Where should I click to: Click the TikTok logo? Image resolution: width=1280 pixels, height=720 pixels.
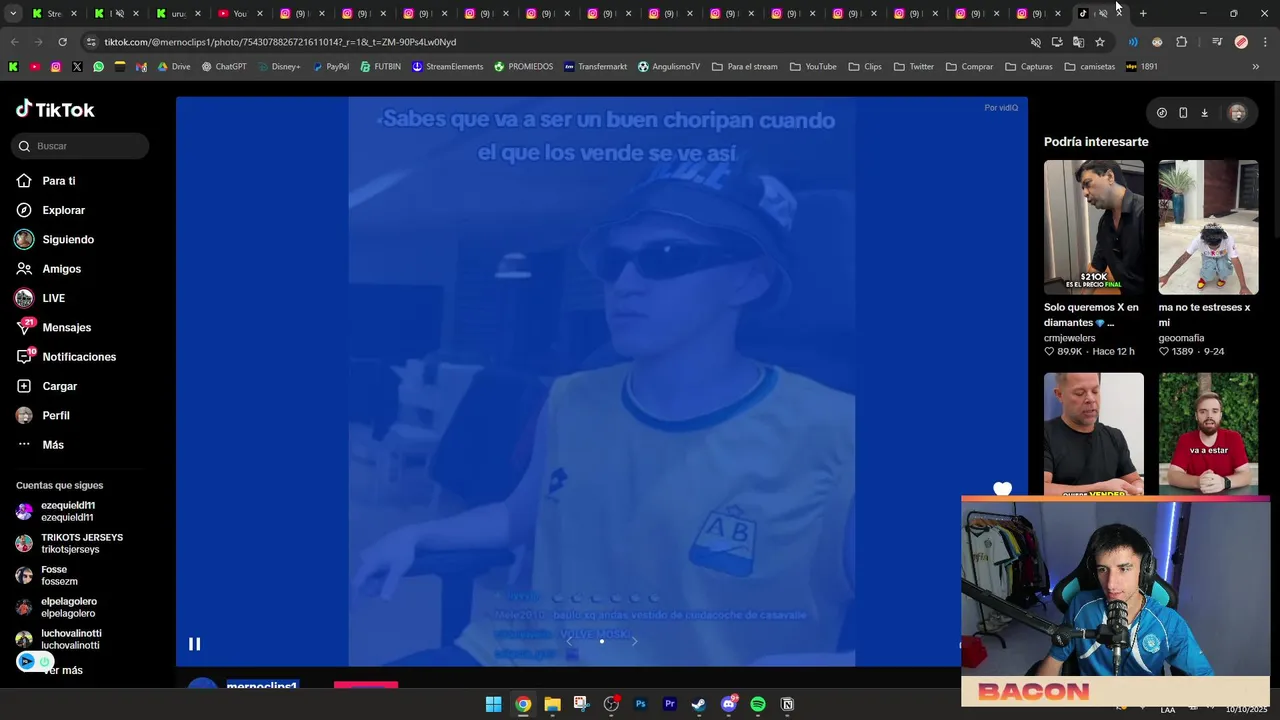[55, 109]
